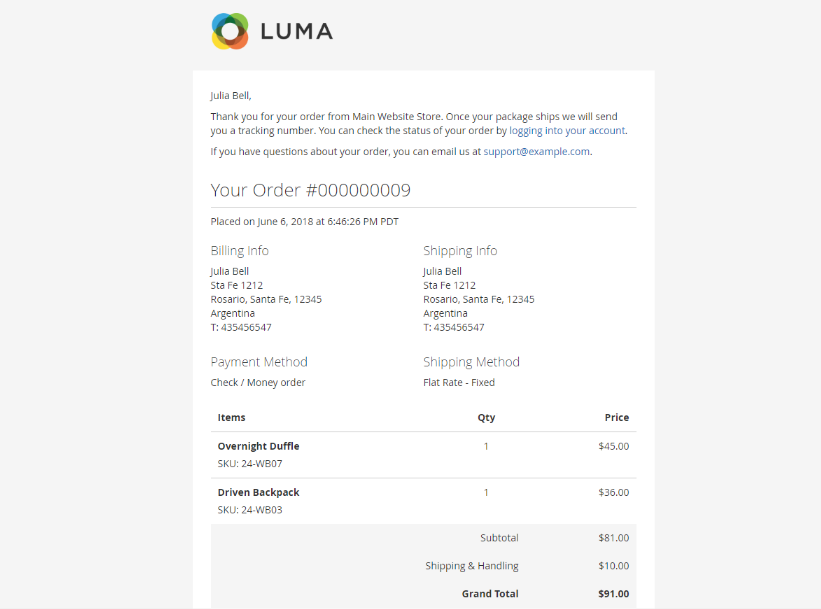This screenshot has height=609, width=821.
Task: Click the Driven Backpack product name
Action: click(x=258, y=492)
